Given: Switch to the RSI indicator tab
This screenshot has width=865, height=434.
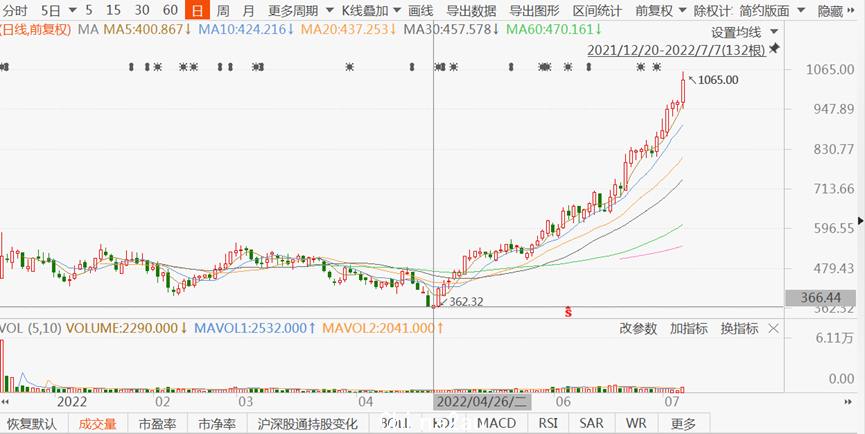Looking at the screenshot, I should tap(548, 424).
